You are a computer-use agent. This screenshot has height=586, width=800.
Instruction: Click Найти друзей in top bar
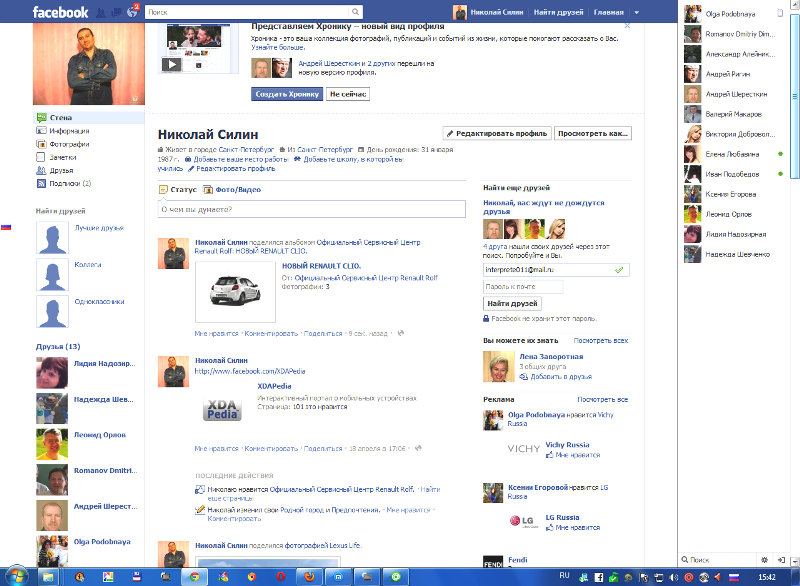tap(558, 12)
